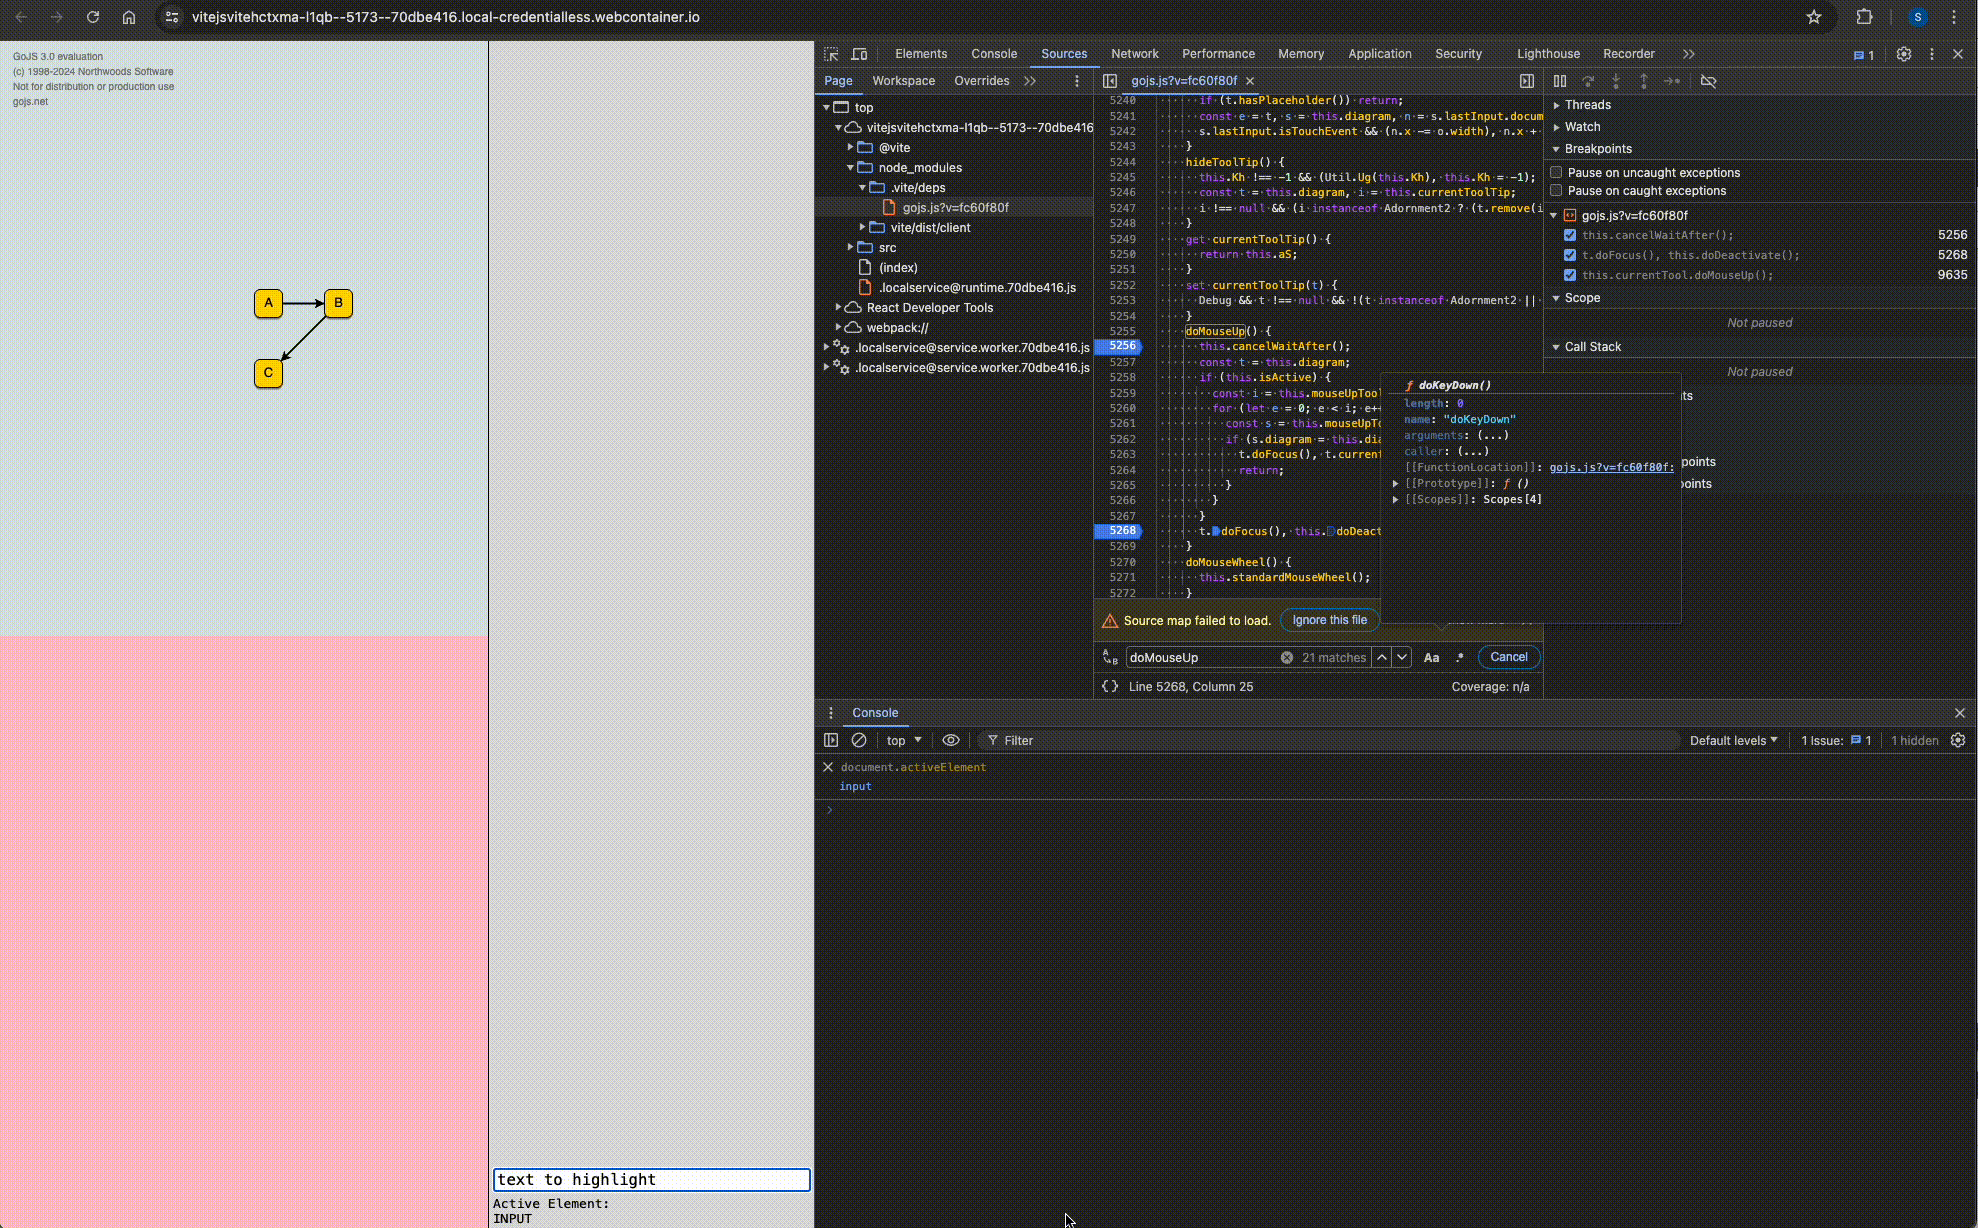Open the browser extensions puzzle icon
This screenshot has height=1228, width=1978.
(x=1865, y=17)
